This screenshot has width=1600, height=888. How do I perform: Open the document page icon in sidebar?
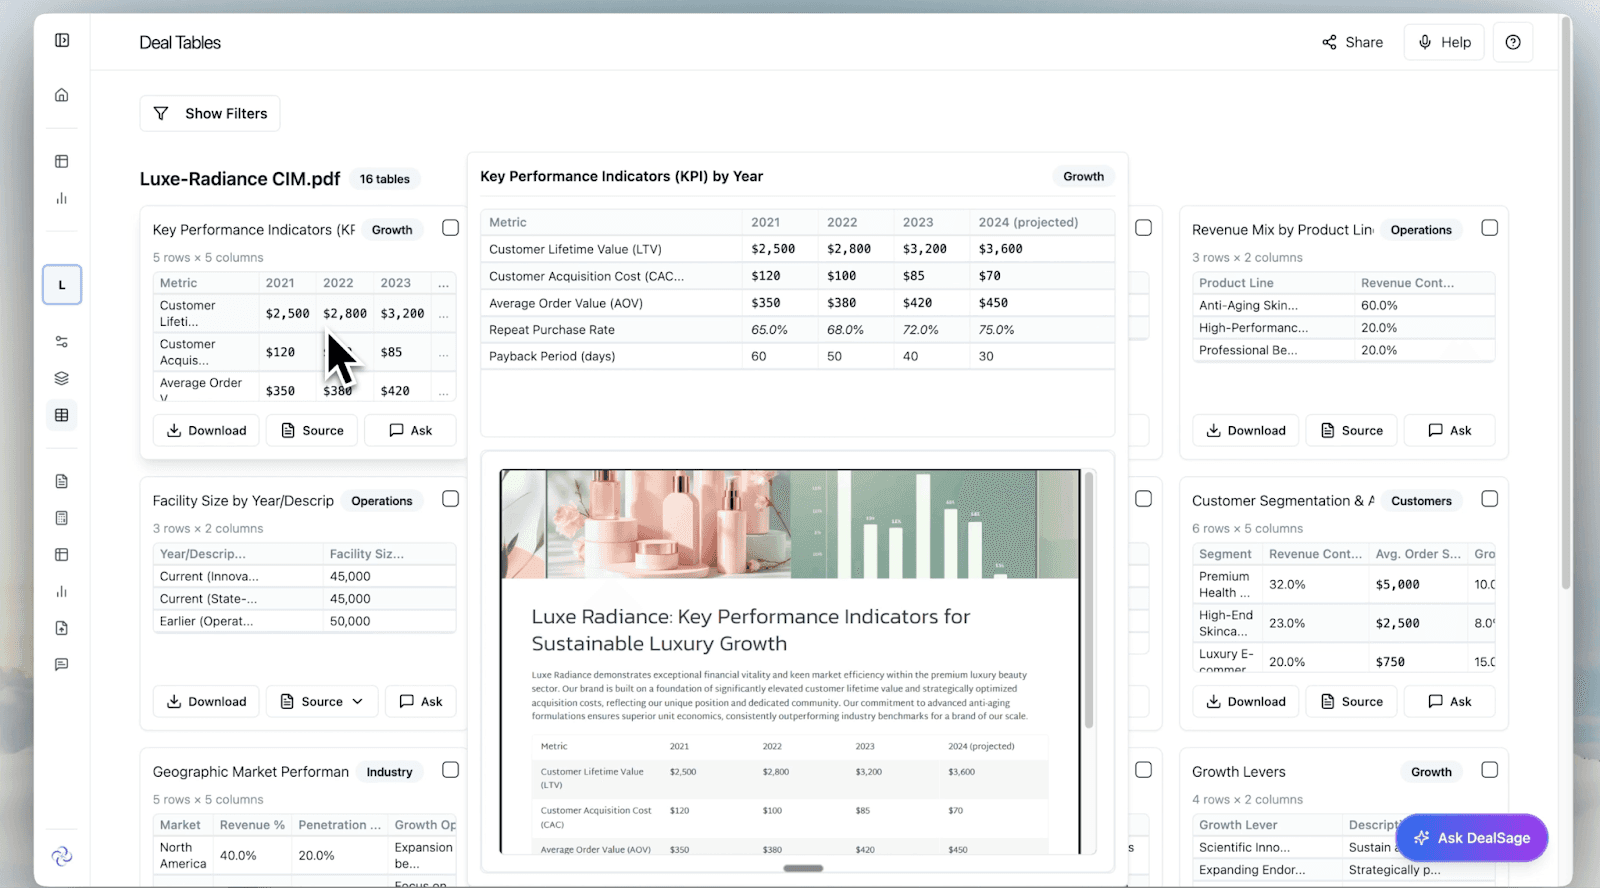[62, 481]
